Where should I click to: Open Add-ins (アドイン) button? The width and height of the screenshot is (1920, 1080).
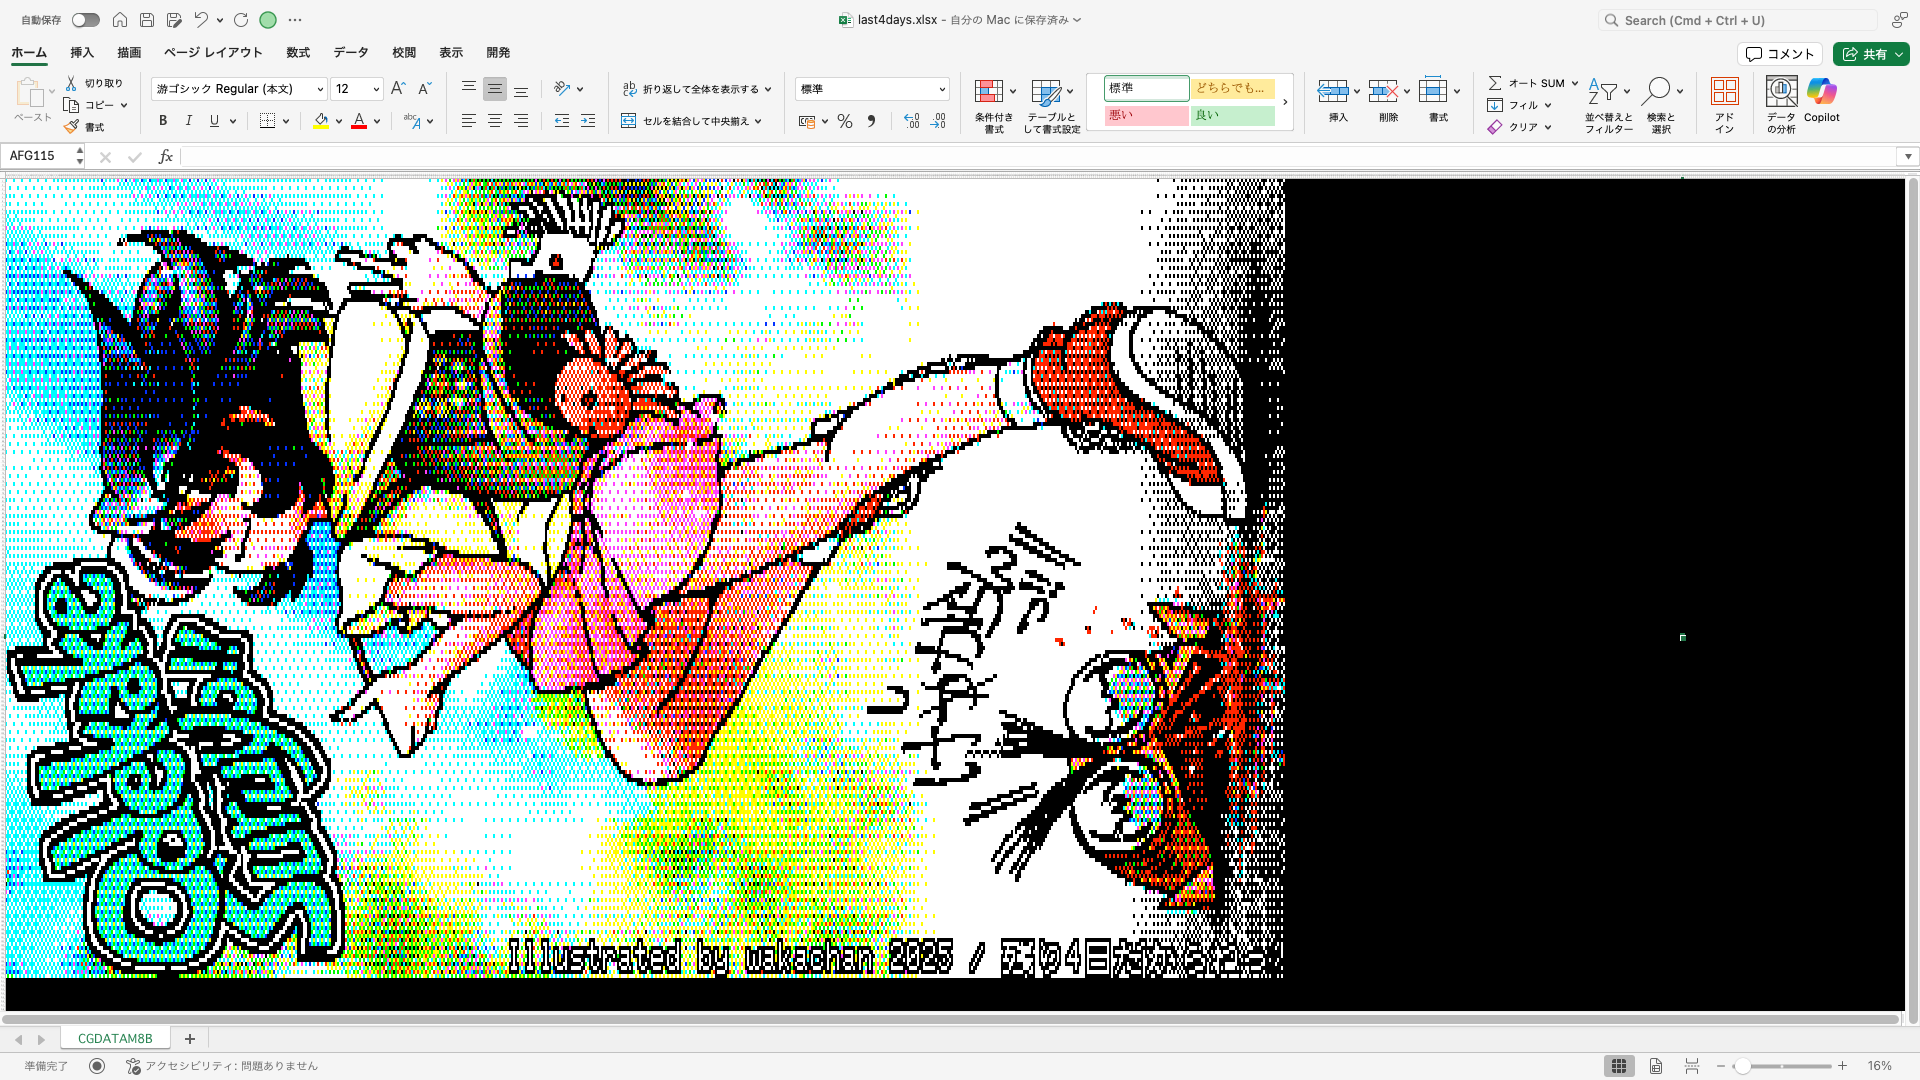point(1725,106)
